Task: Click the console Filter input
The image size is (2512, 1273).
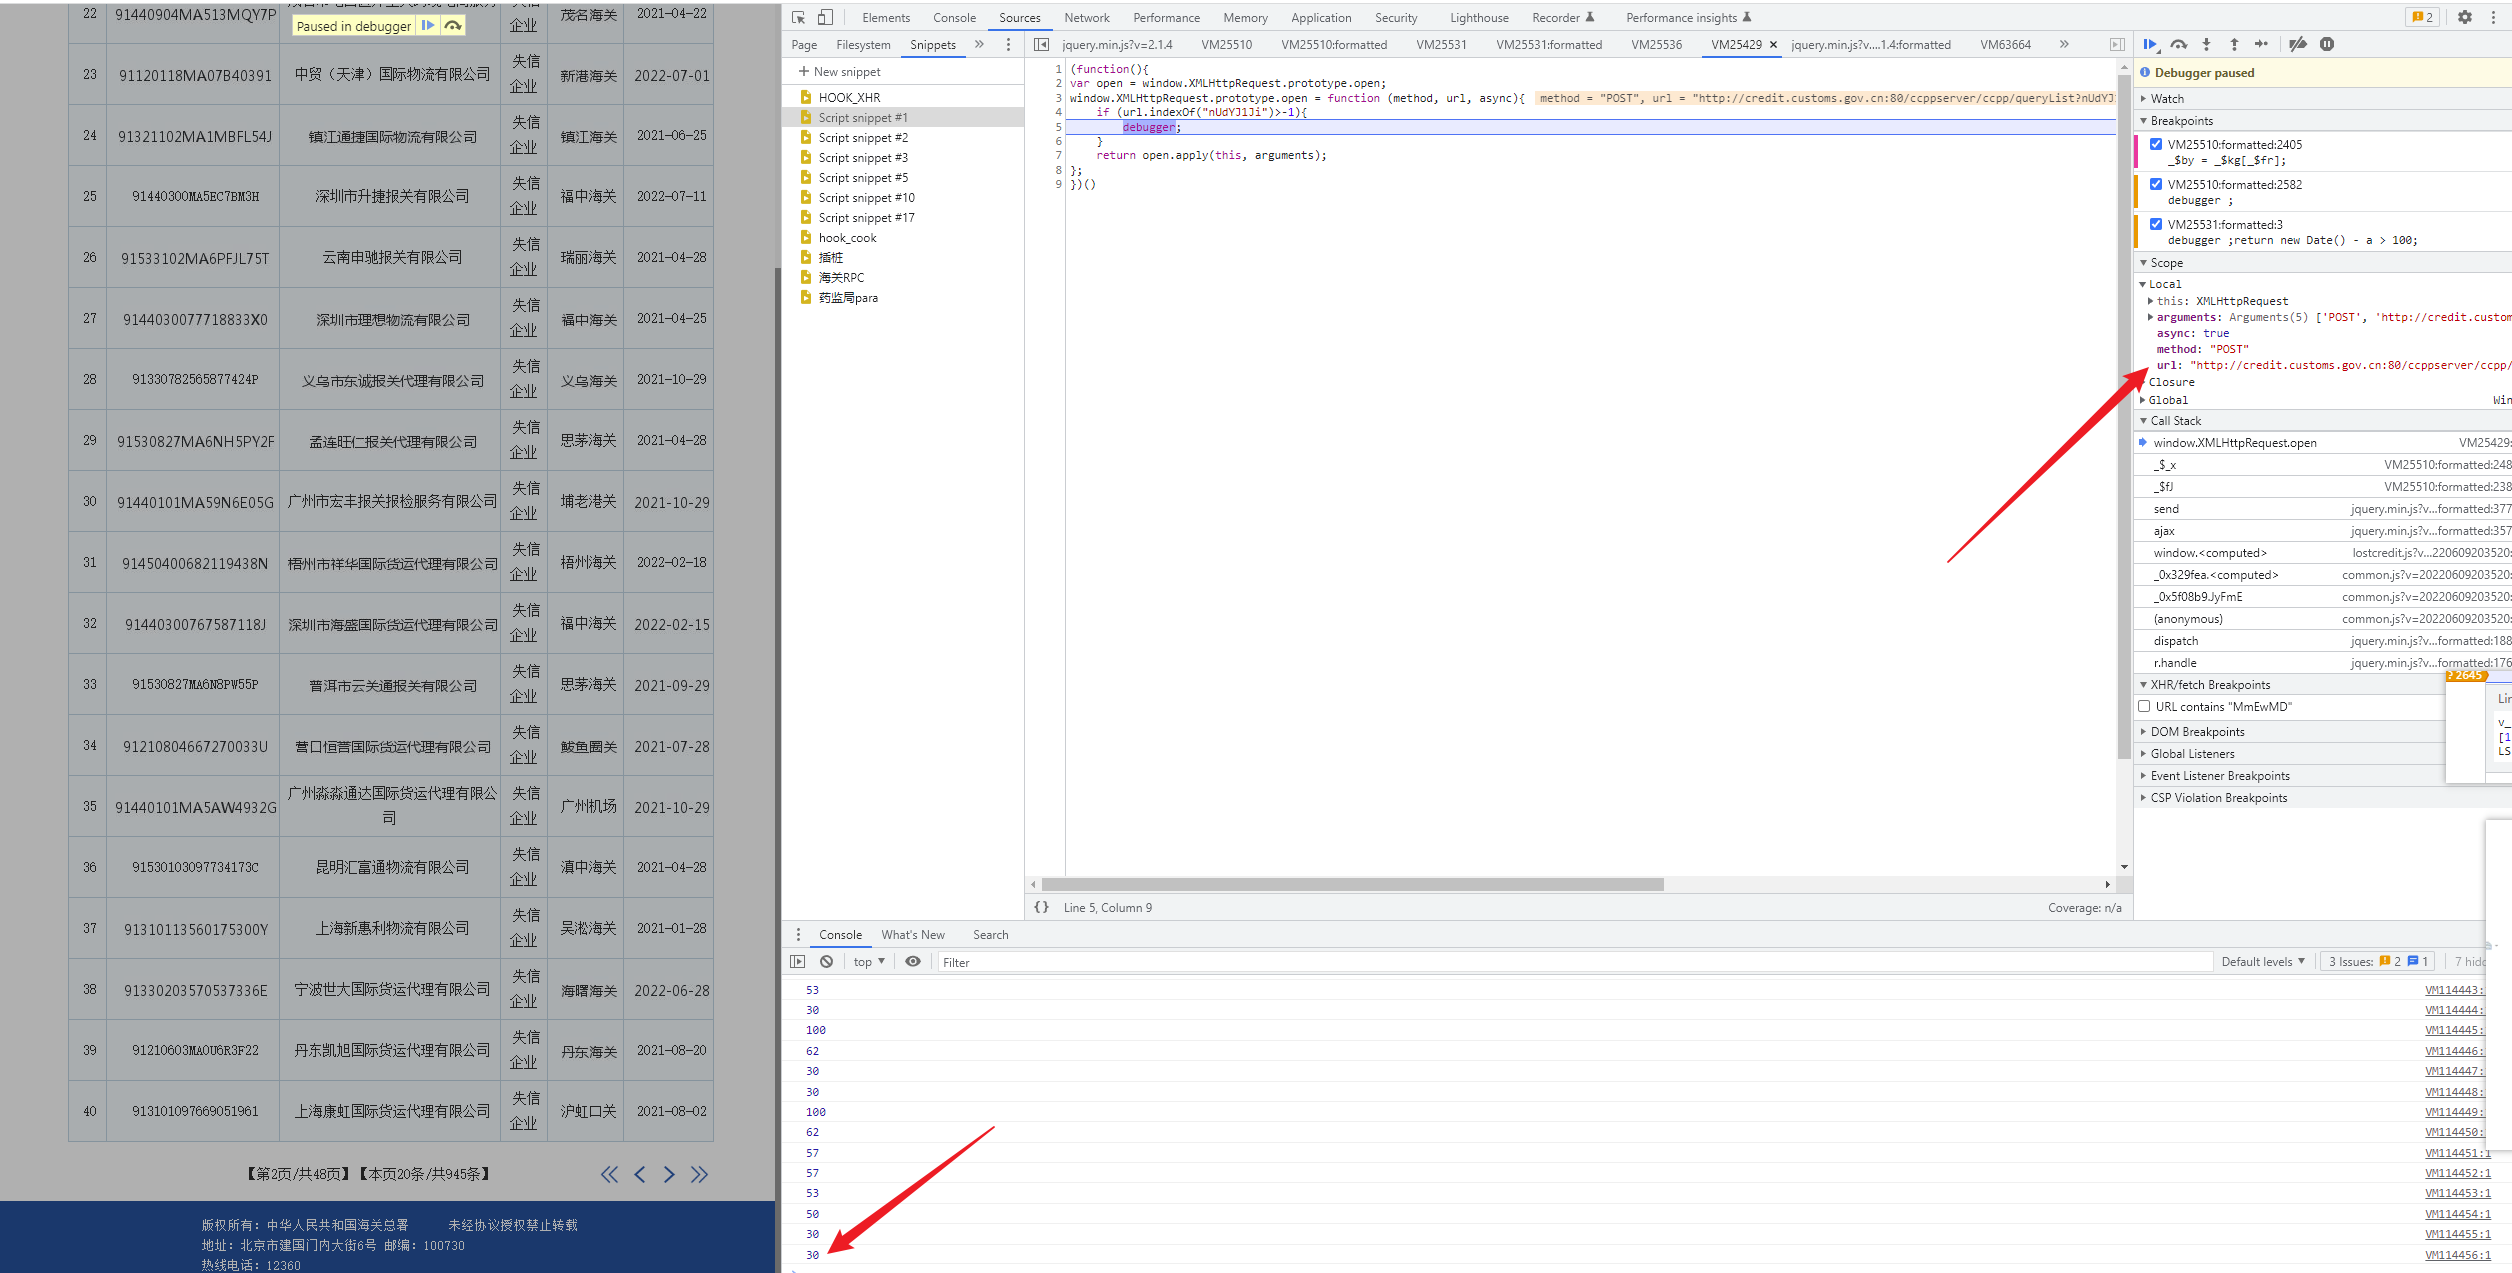Action: click(x=1574, y=962)
